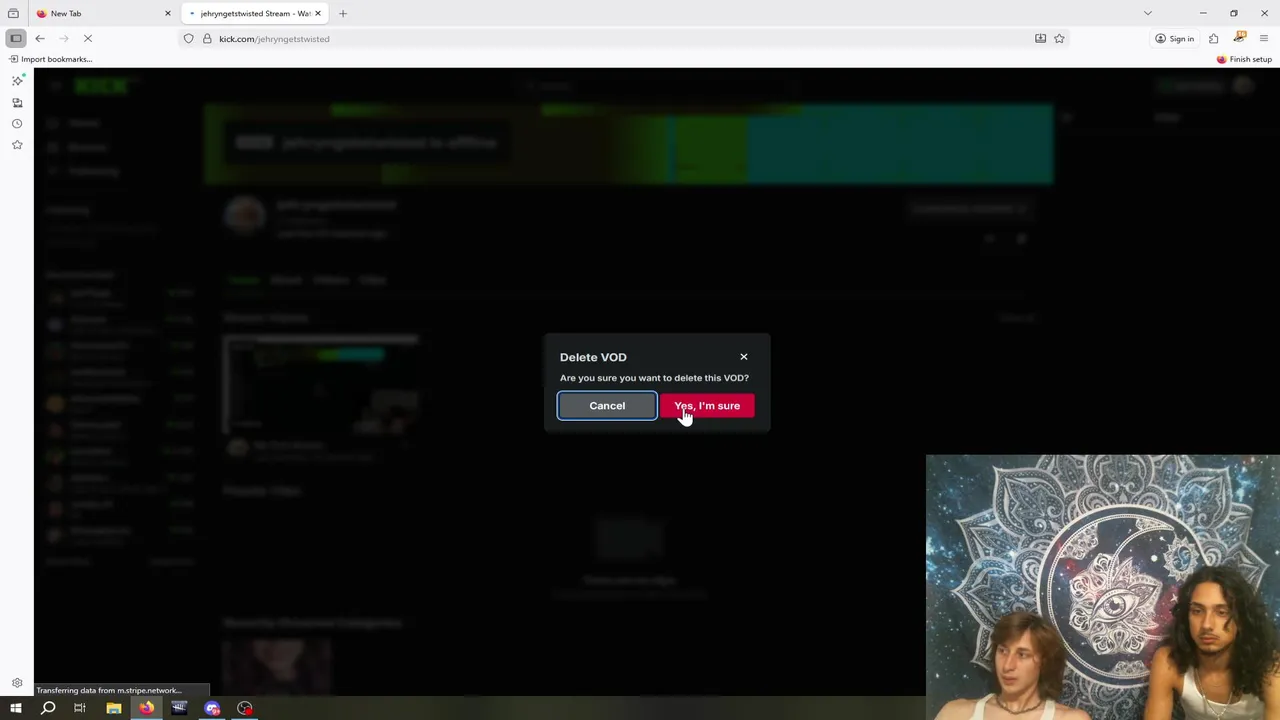This screenshot has height=720, width=1280.
Task: Open the Bookmarks sidebar star icon
Action: tap(17, 145)
